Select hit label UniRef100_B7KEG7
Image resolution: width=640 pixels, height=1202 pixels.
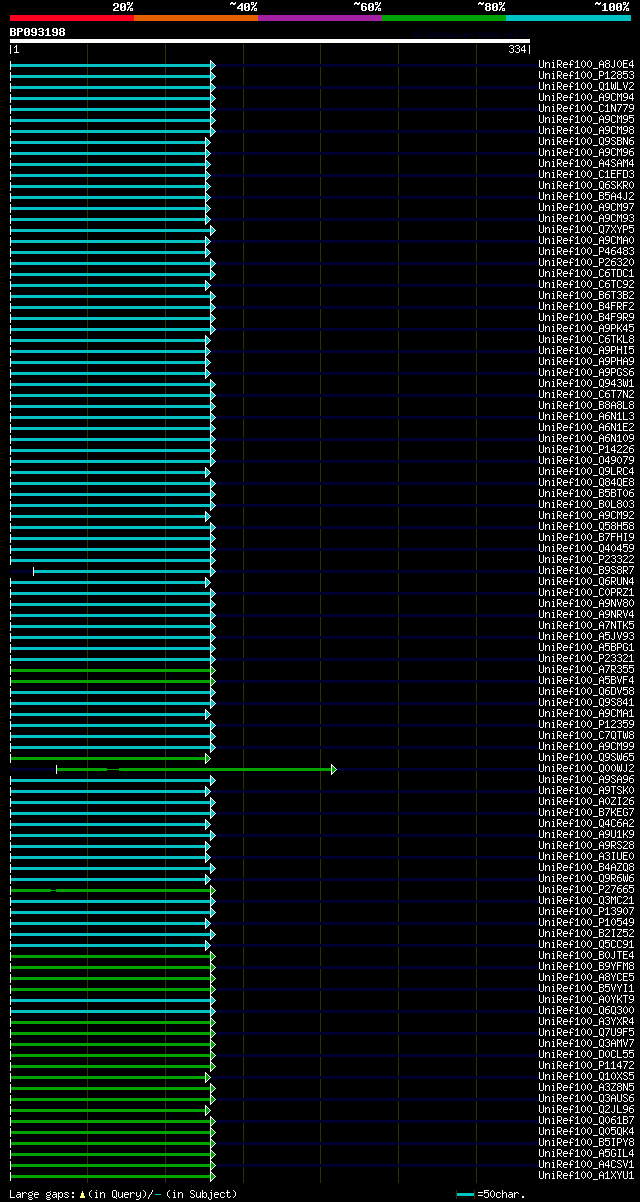[586, 812]
